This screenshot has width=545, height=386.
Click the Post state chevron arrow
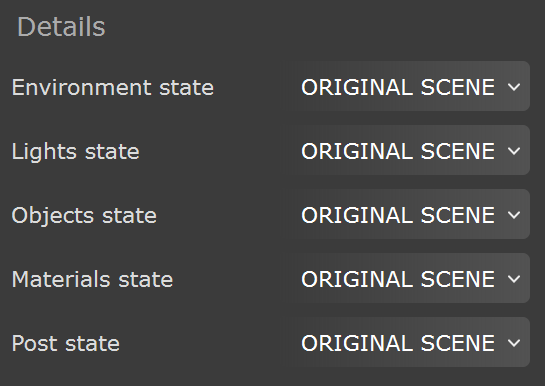(514, 343)
